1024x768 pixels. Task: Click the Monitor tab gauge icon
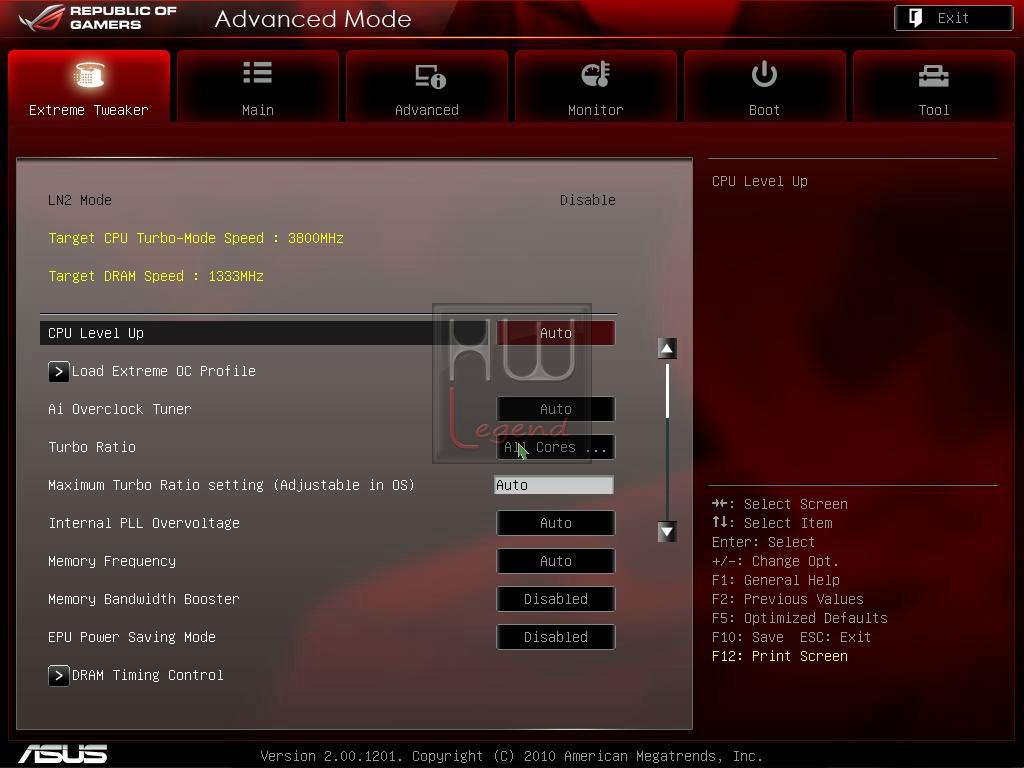pyautogui.click(x=596, y=74)
